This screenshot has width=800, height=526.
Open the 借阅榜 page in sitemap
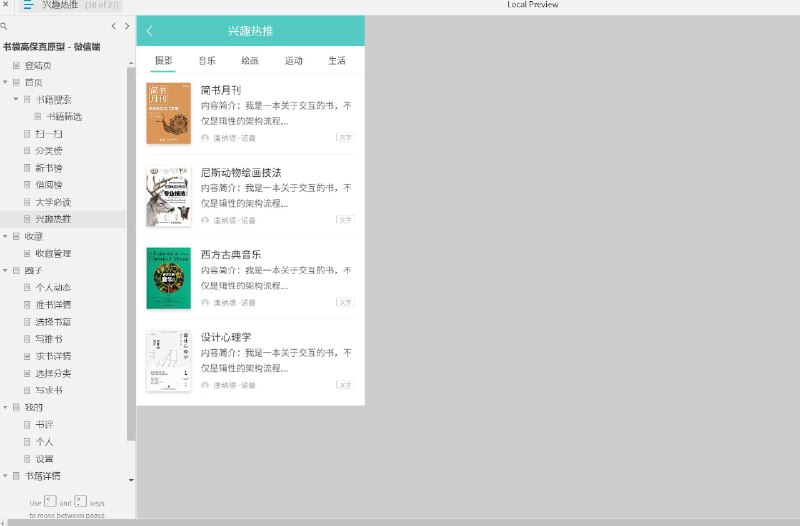49,185
